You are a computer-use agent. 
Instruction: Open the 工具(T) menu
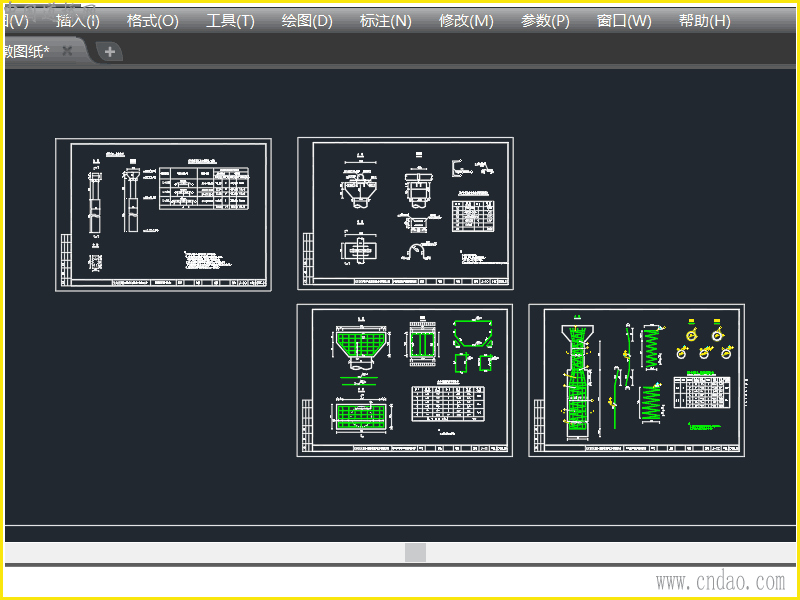pyautogui.click(x=230, y=21)
